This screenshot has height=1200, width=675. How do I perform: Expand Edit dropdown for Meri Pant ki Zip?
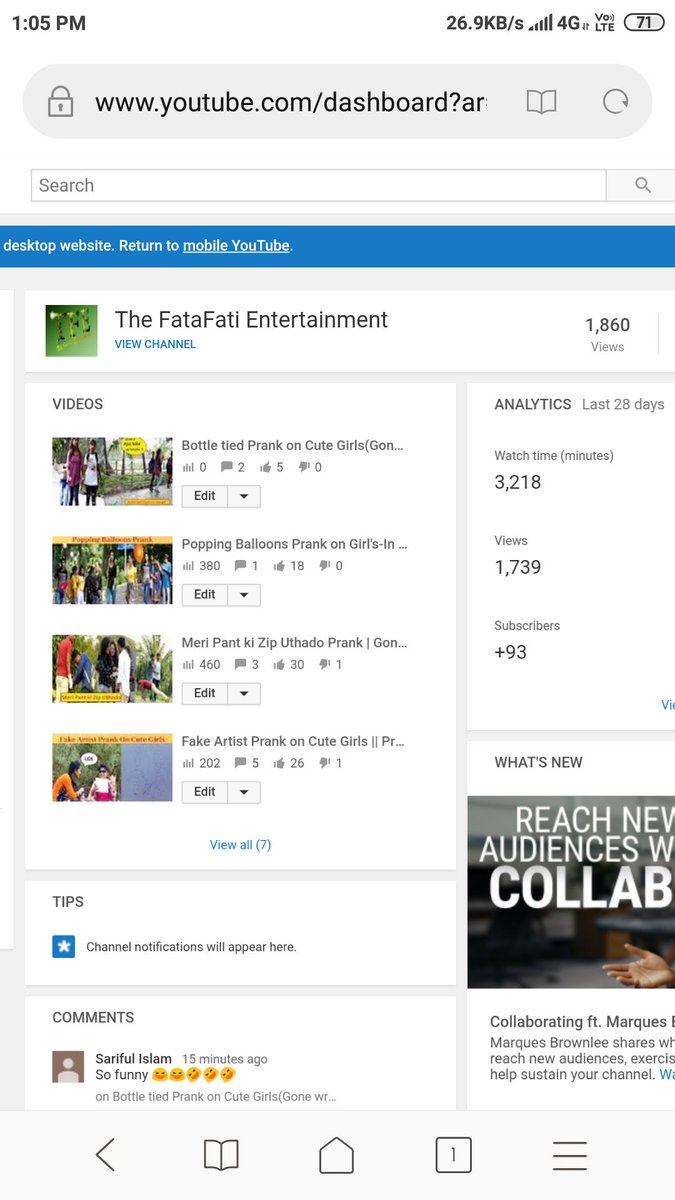(x=244, y=694)
